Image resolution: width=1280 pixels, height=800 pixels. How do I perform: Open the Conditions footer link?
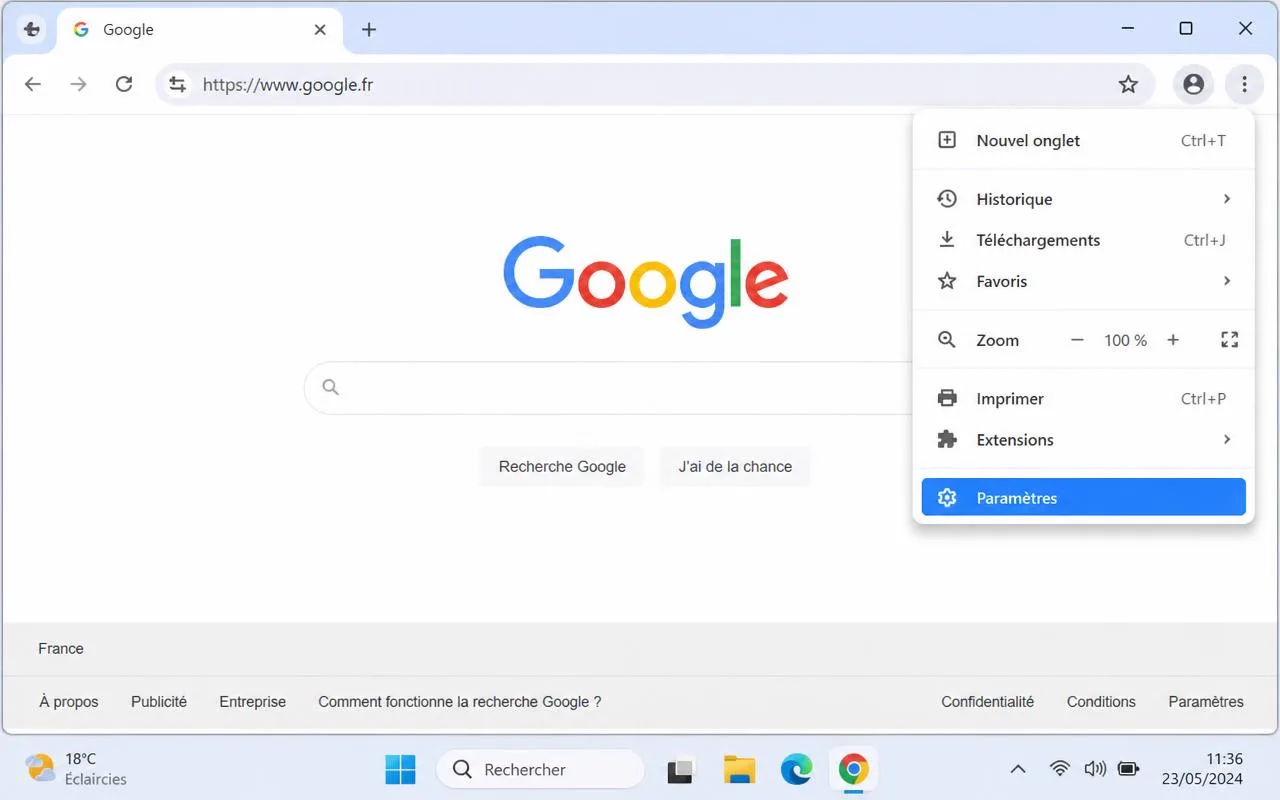pos(1101,702)
